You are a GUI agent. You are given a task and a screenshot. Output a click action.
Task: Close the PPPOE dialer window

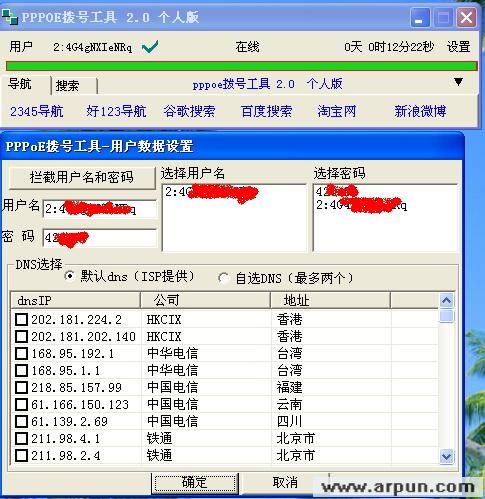point(466,17)
